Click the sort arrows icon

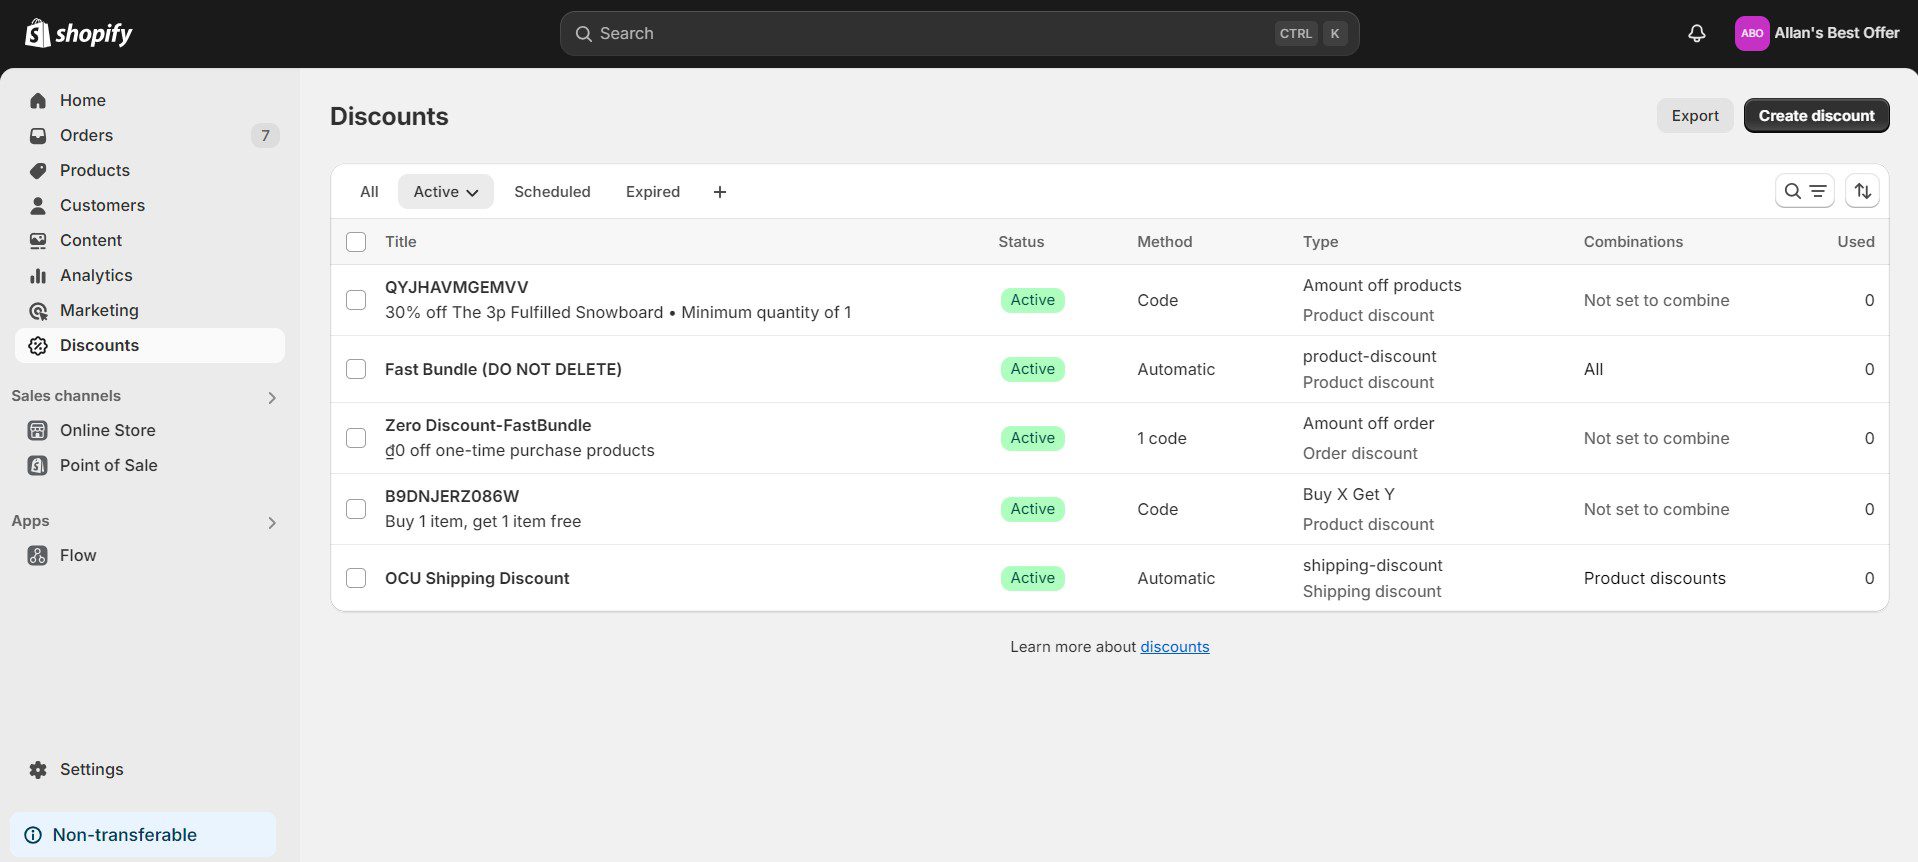pos(1862,191)
